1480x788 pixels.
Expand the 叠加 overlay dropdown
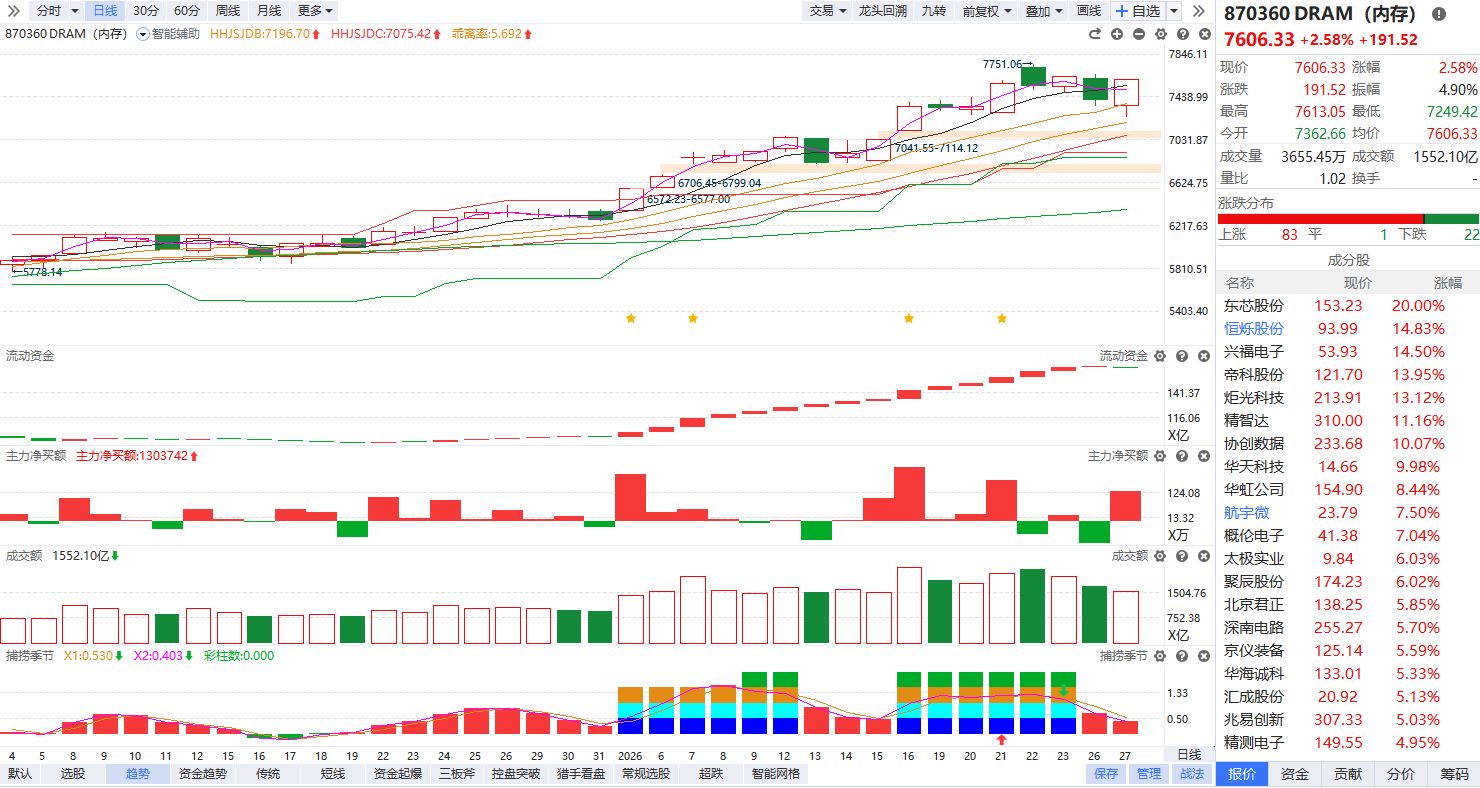[1044, 11]
